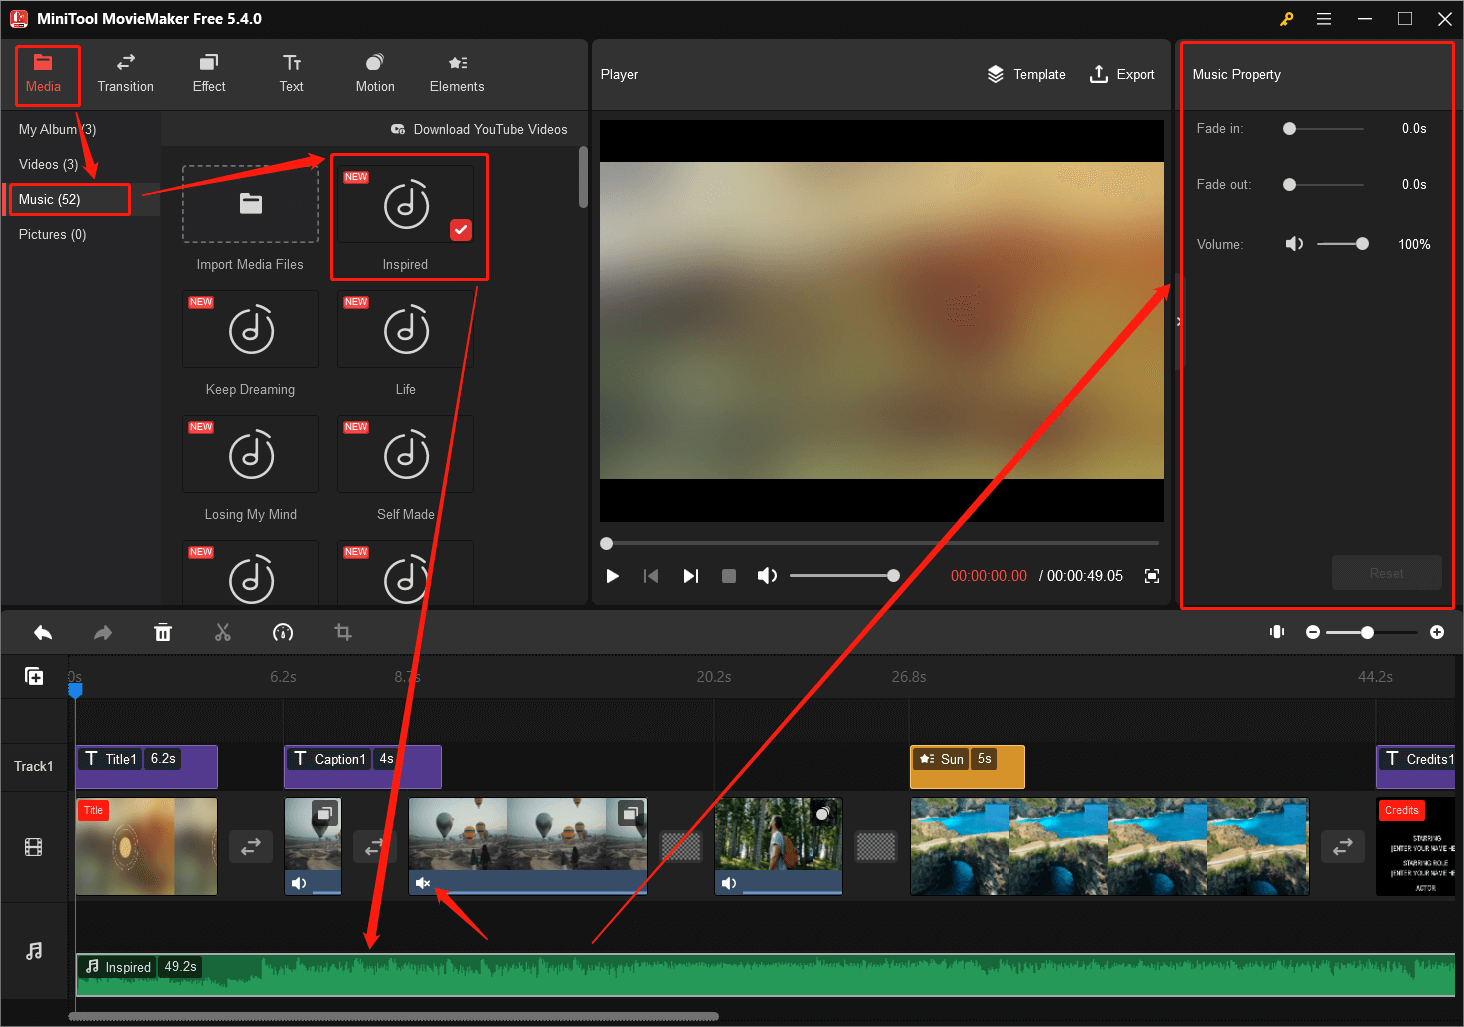Adjust the Fade out slider

[x=1323, y=184]
